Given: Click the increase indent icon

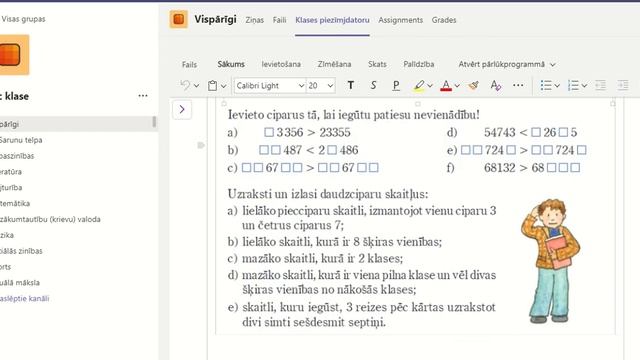Looking at the screenshot, I should 623,85.
